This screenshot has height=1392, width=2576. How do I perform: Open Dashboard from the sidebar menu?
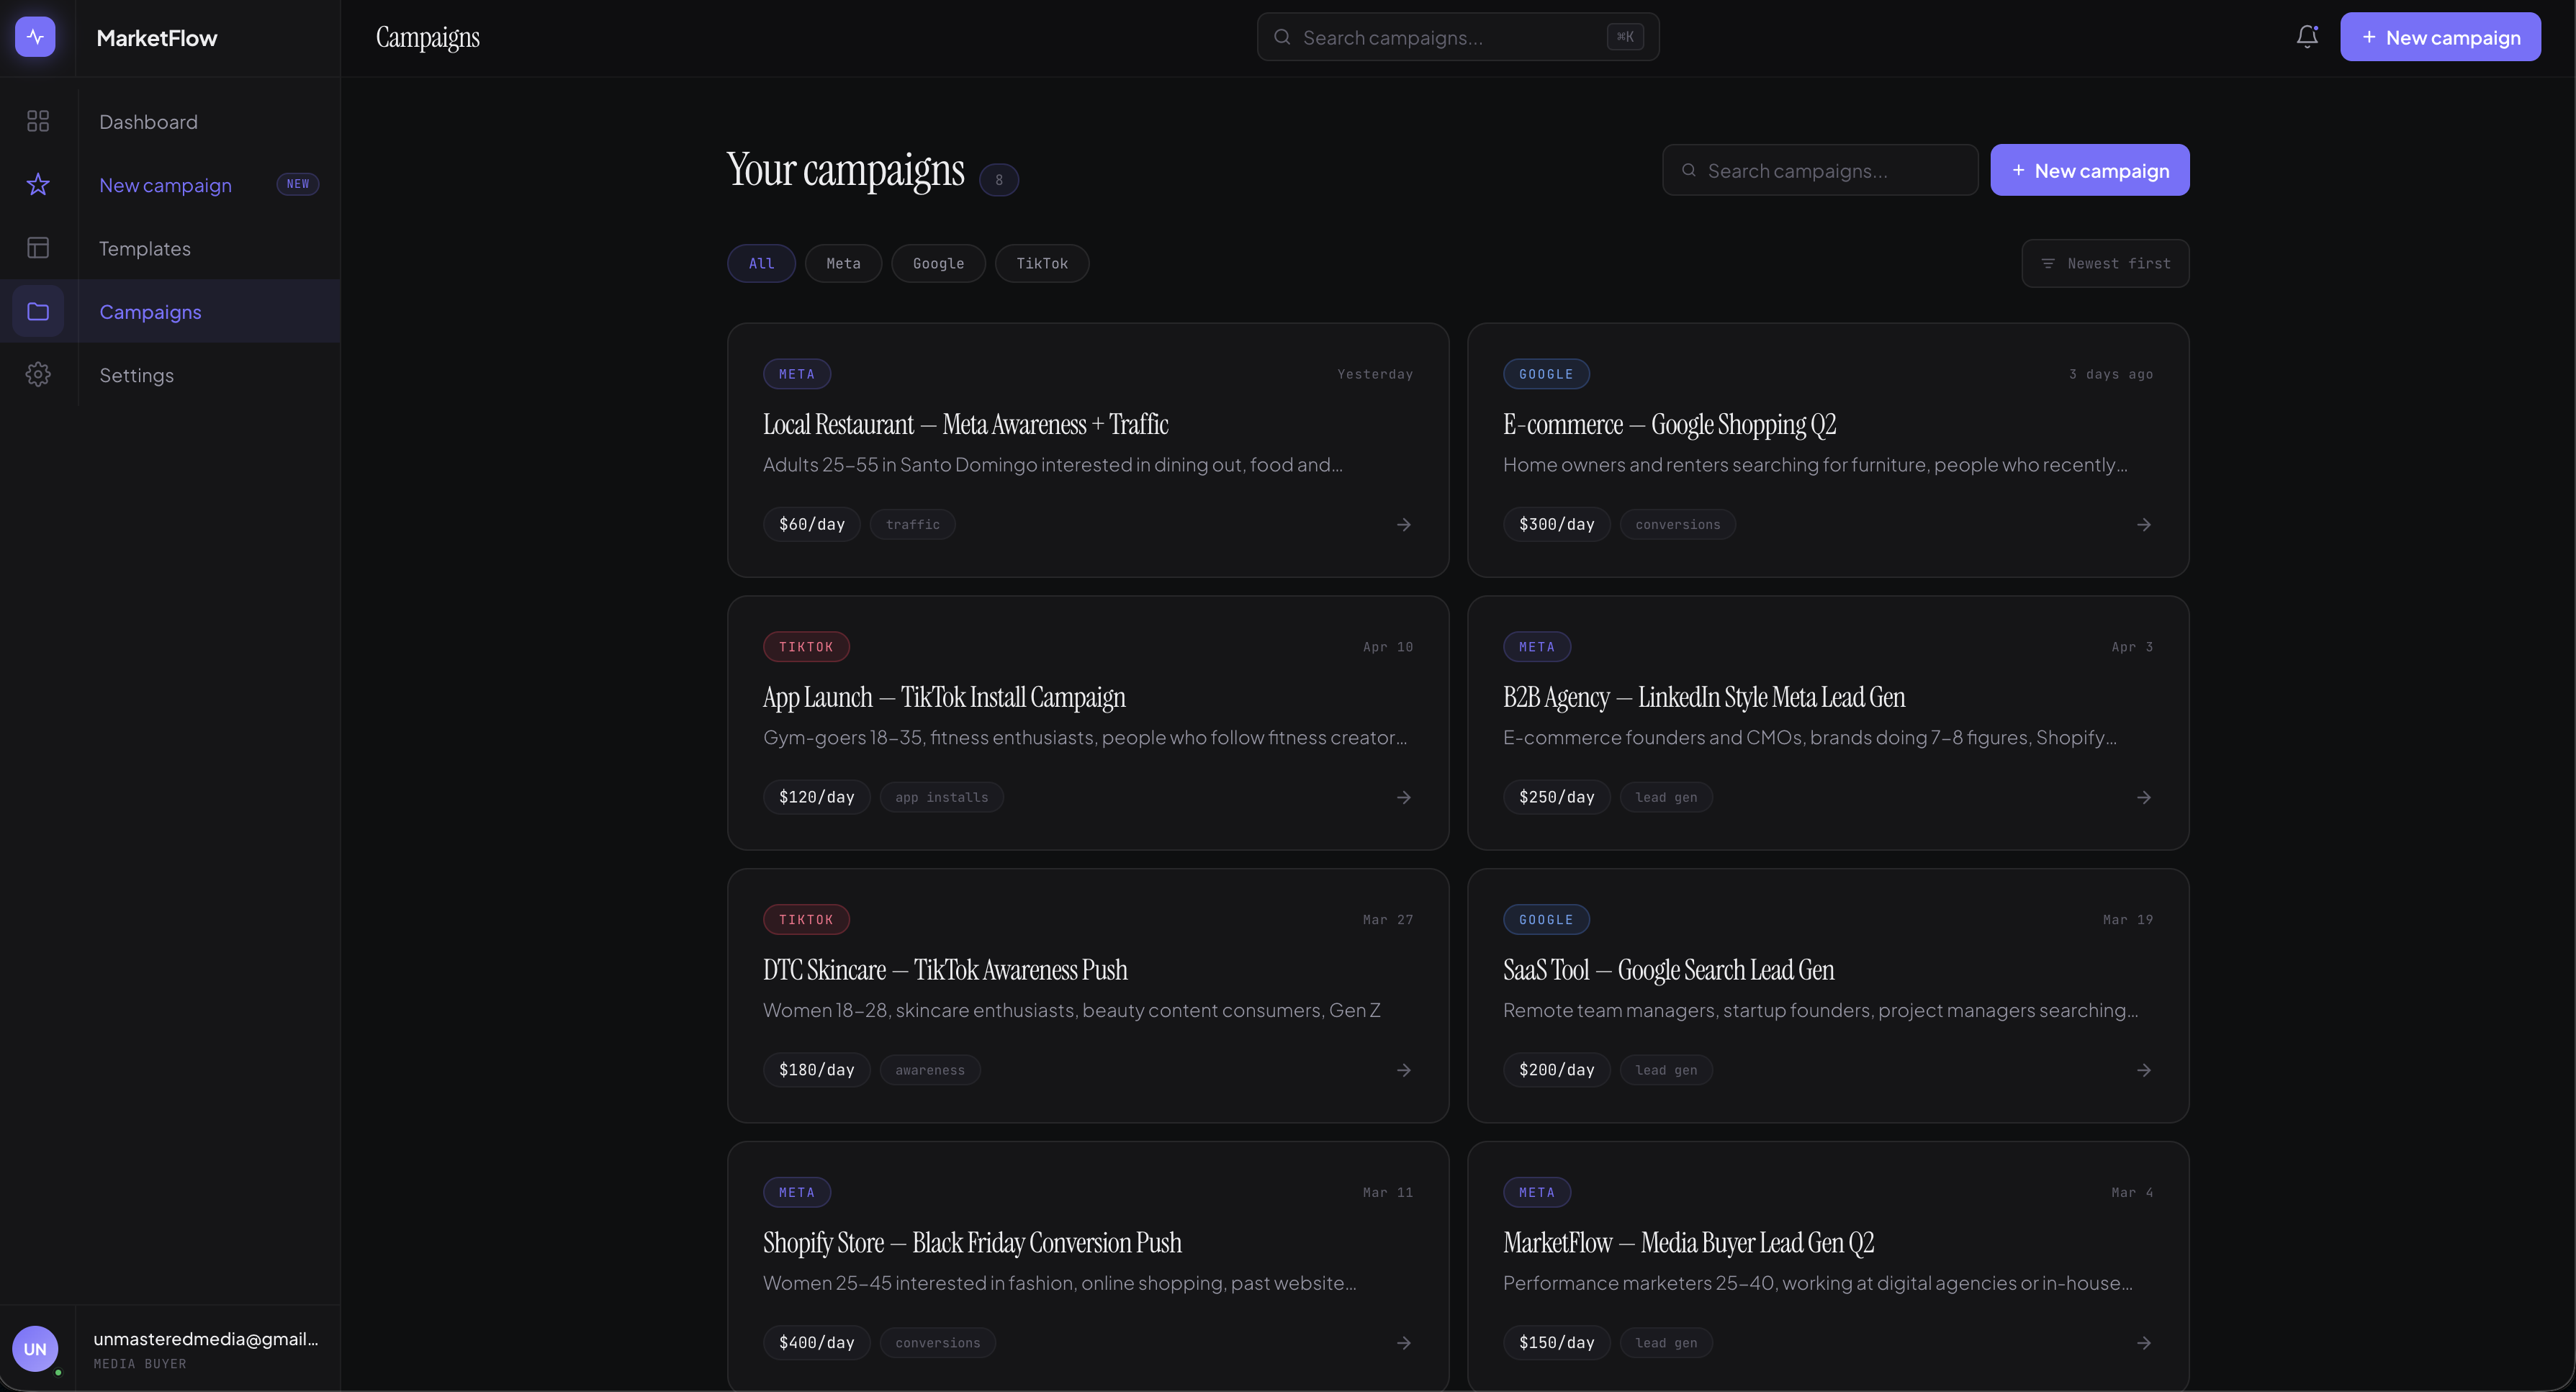(148, 121)
